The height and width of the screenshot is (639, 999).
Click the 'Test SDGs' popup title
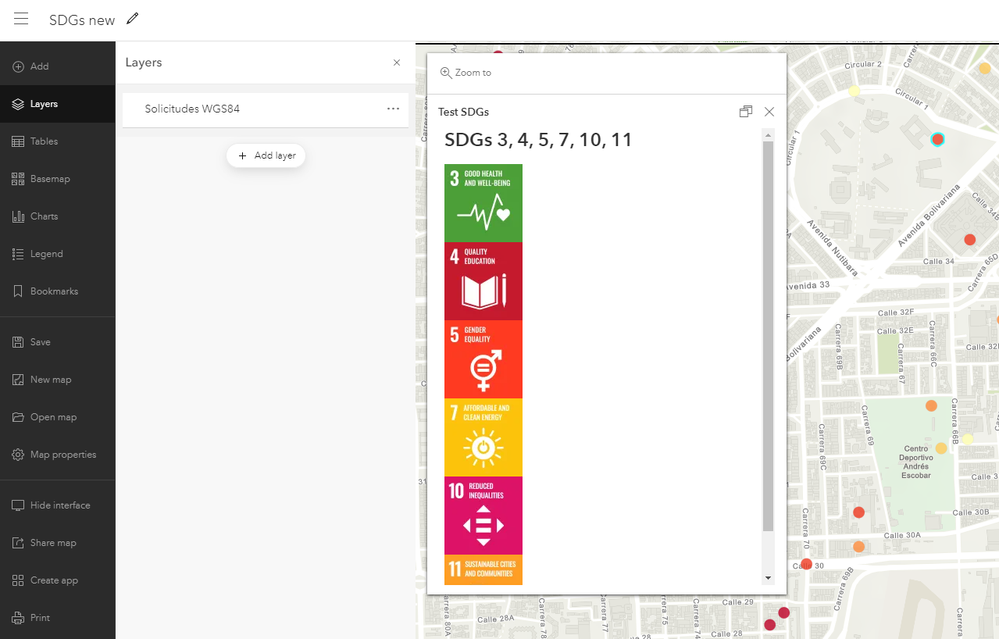(463, 112)
